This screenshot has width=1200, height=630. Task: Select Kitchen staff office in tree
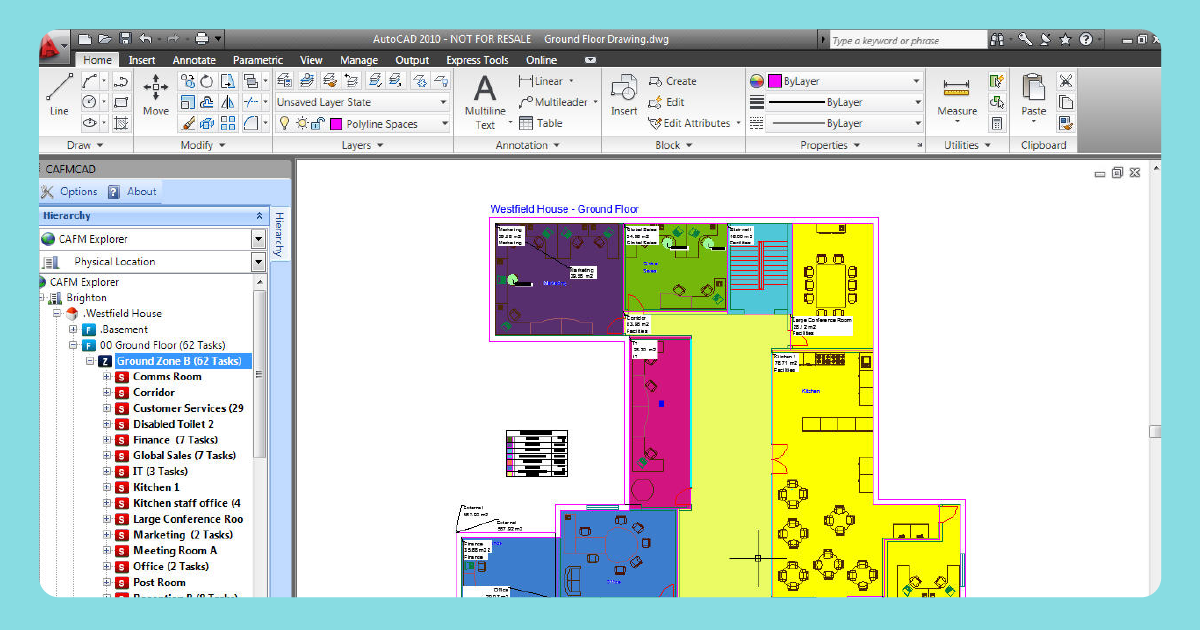click(x=187, y=503)
